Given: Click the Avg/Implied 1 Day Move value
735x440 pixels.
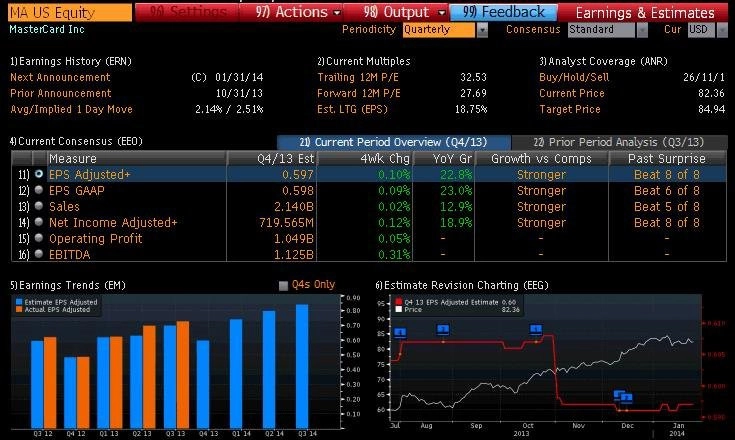Looking at the screenshot, I should click(x=229, y=109).
